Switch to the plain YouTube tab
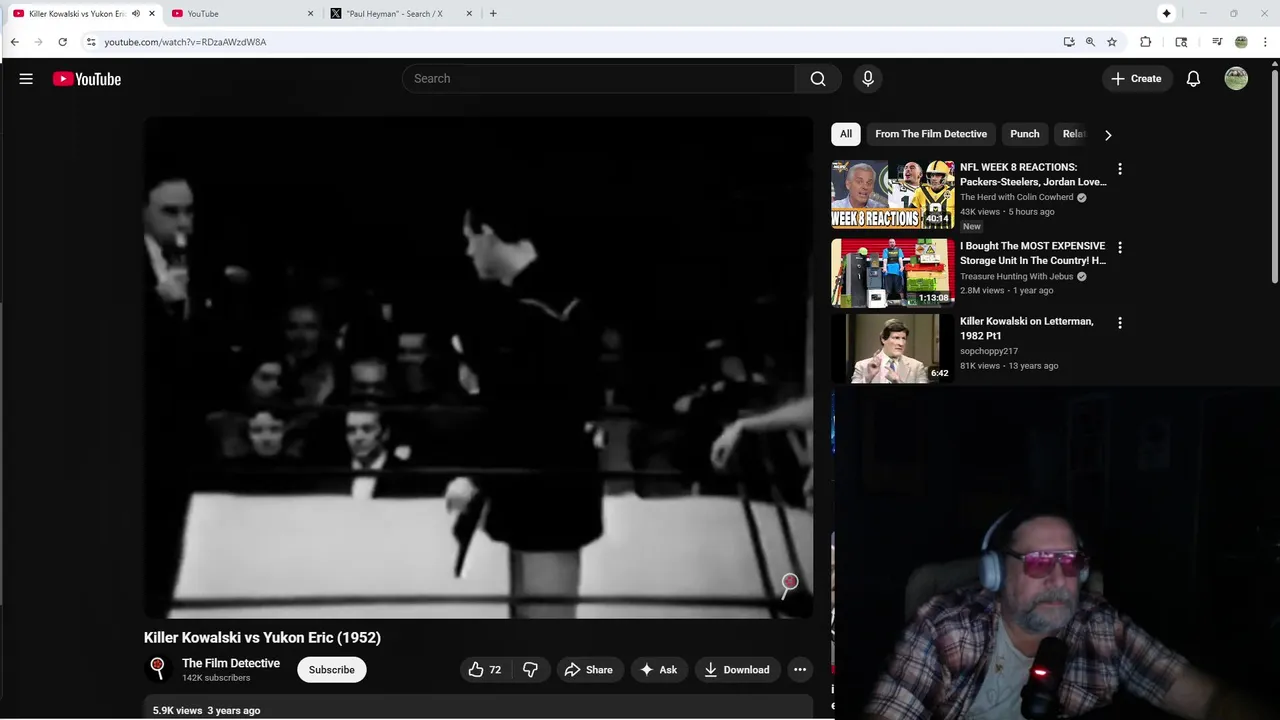Viewport: 1280px width, 720px height. click(240, 14)
